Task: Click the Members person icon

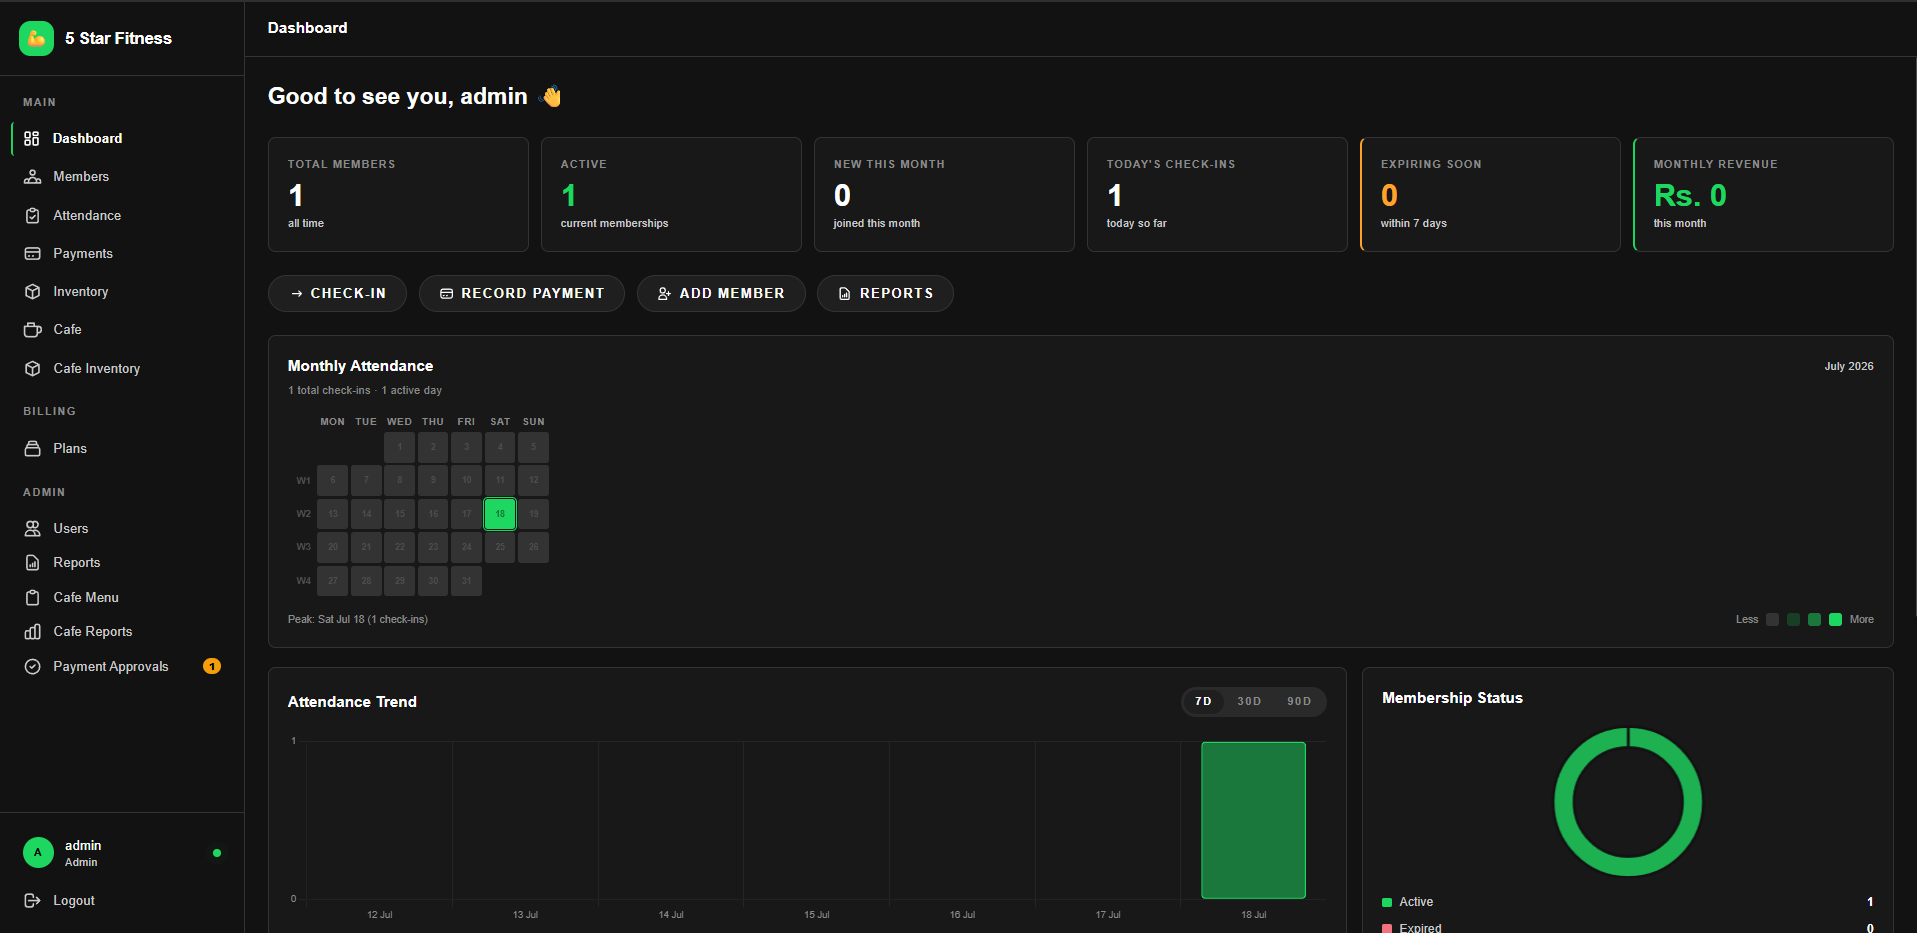Action: click(x=32, y=176)
